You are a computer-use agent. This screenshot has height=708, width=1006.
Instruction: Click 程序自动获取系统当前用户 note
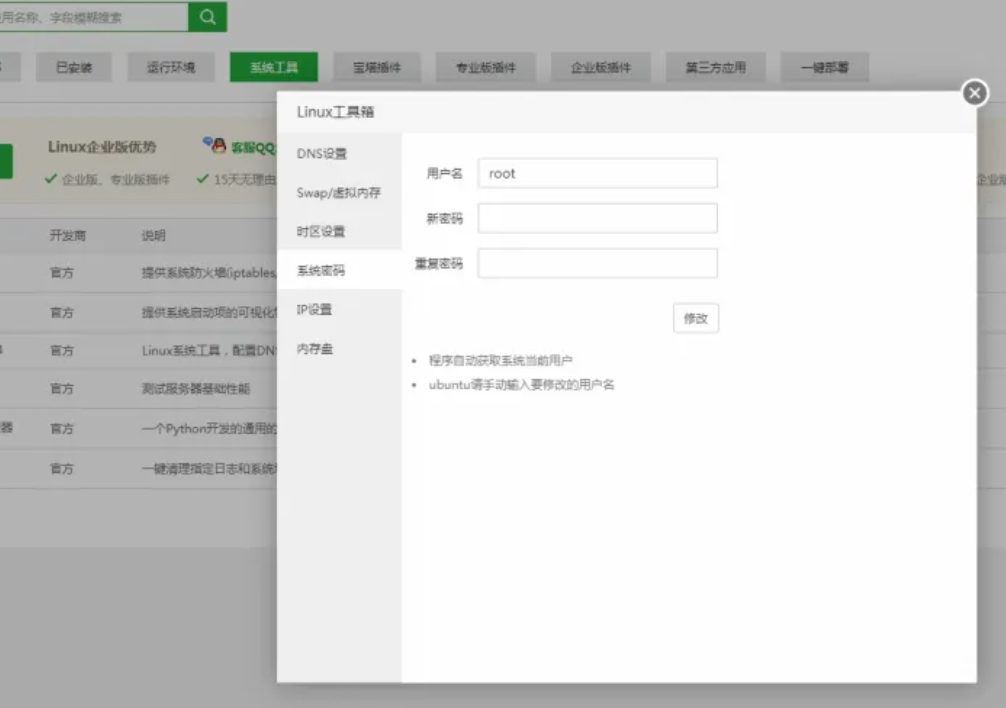coord(500,360)
